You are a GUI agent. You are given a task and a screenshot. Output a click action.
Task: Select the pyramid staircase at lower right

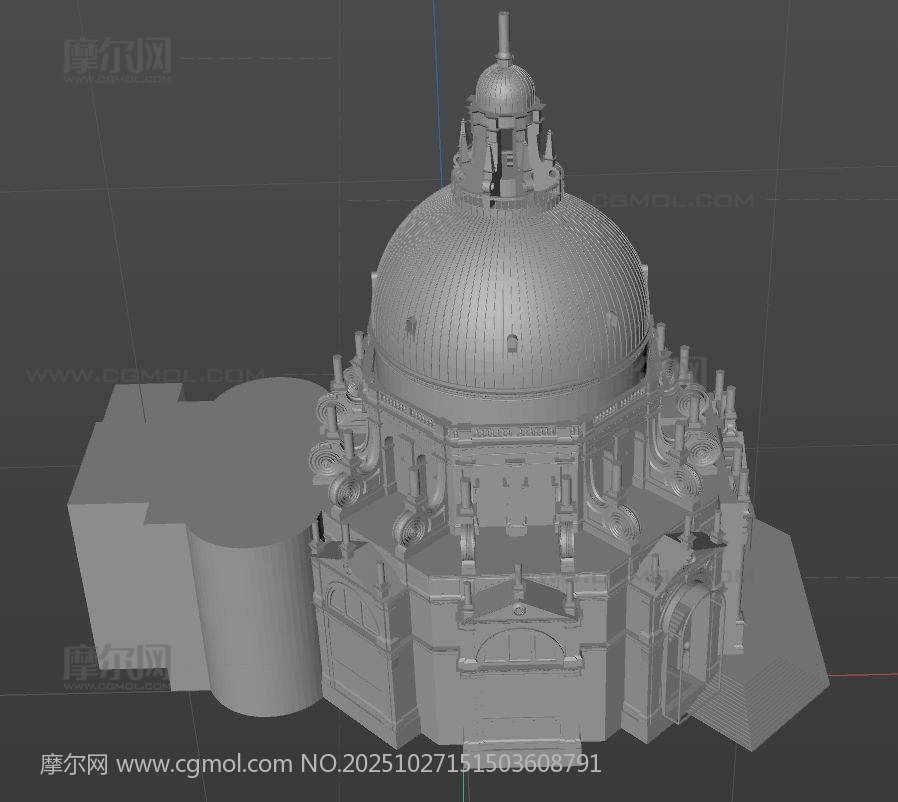click(x=760, y=690)
